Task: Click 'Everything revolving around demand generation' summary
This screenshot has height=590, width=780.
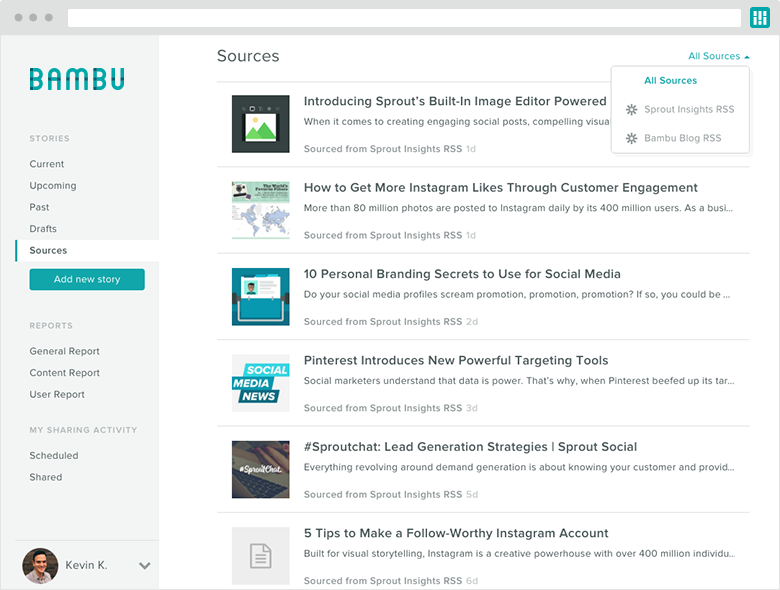Action: click(x=519, y=467)
